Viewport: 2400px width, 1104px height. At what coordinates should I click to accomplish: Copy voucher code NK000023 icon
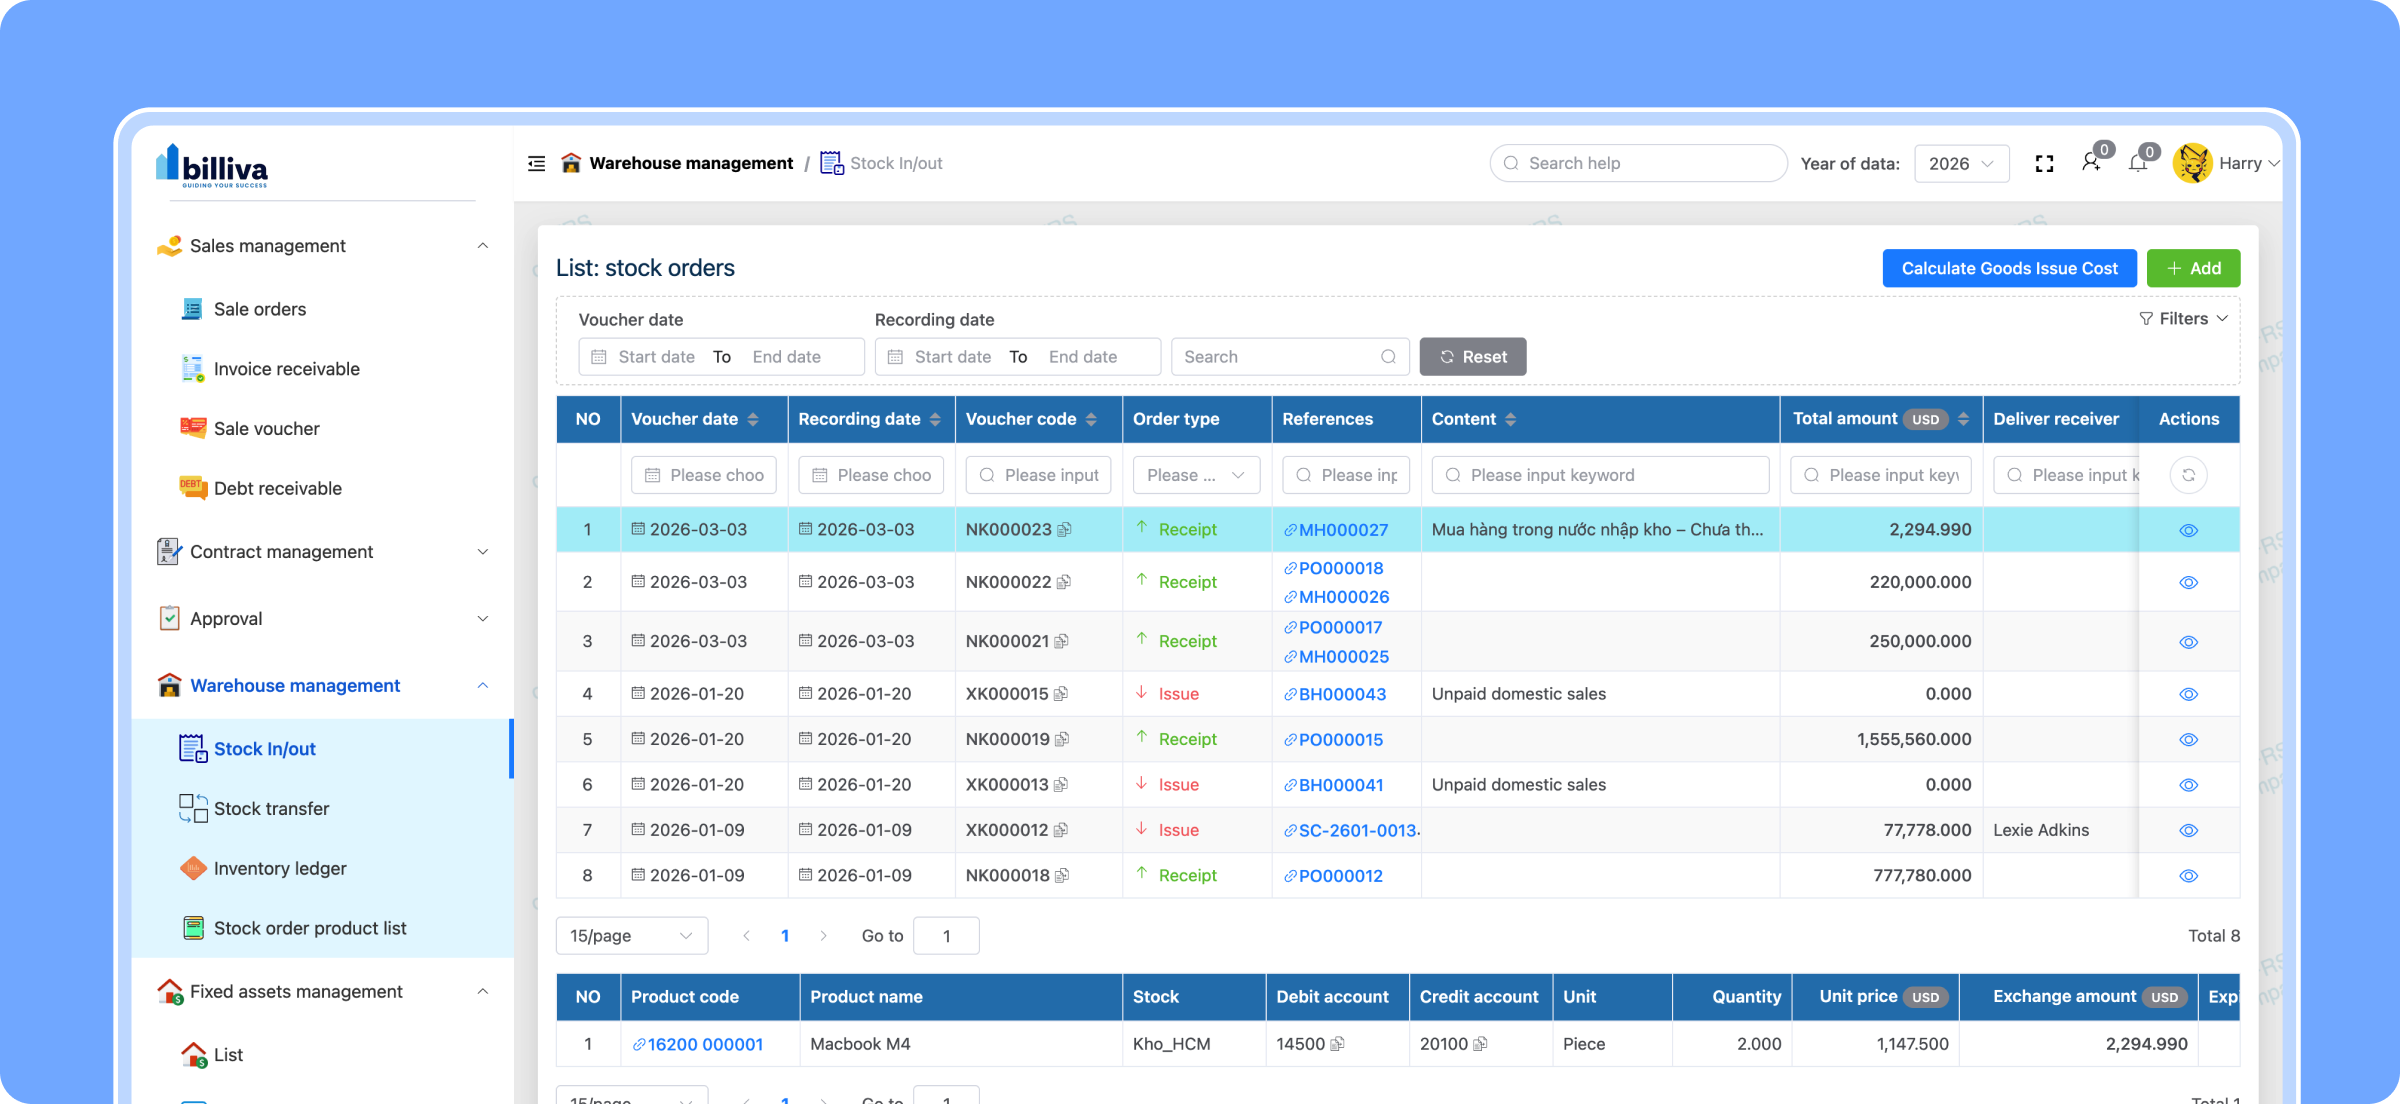point(1065,530)
